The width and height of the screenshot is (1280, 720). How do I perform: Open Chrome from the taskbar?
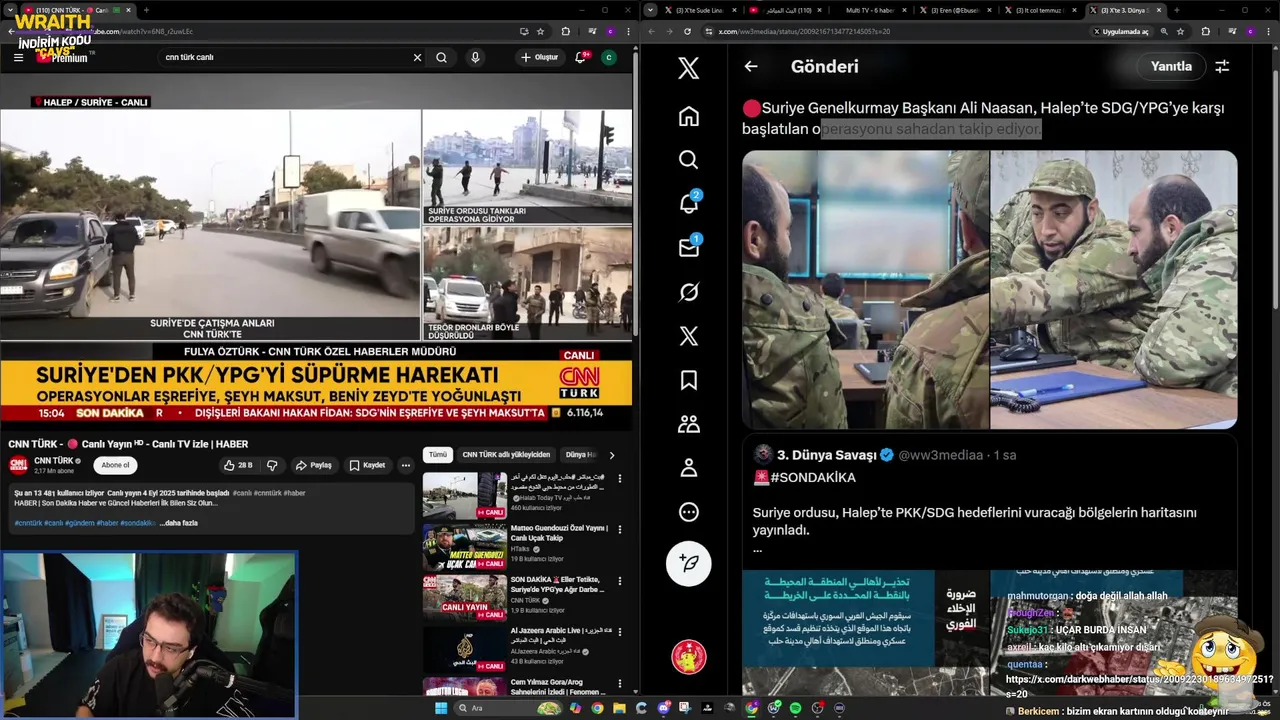point(597,708)
